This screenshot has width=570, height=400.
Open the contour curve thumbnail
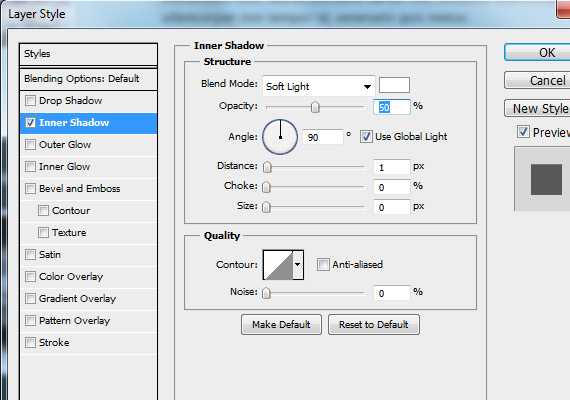coord(278,265)
